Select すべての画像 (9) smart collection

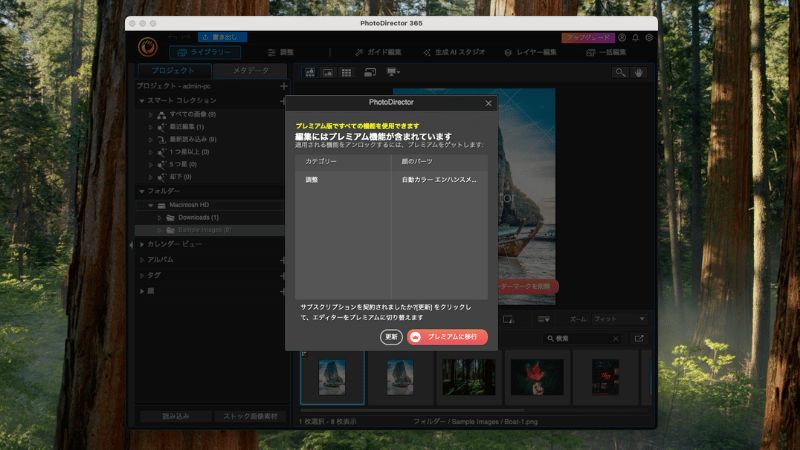(192, 114)
